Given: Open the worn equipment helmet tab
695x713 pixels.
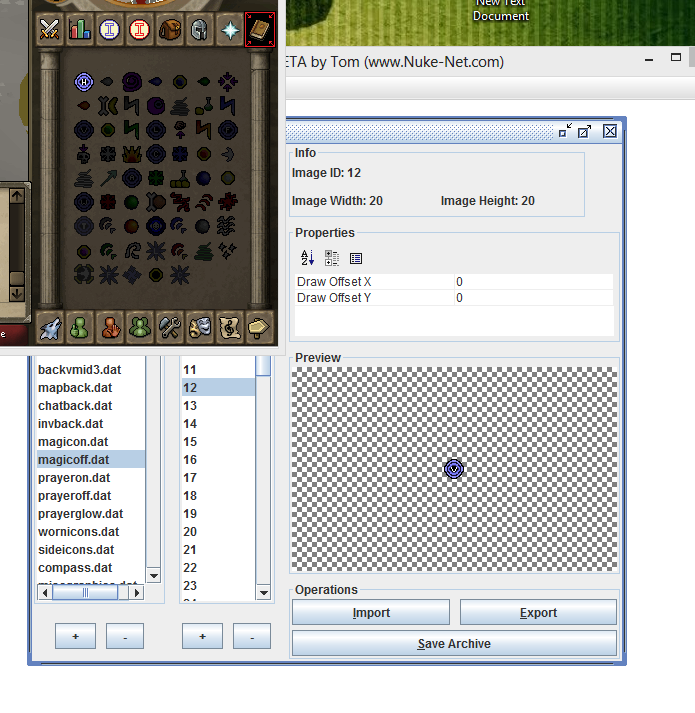Looking at the screenshot, I should pos(199,30).
